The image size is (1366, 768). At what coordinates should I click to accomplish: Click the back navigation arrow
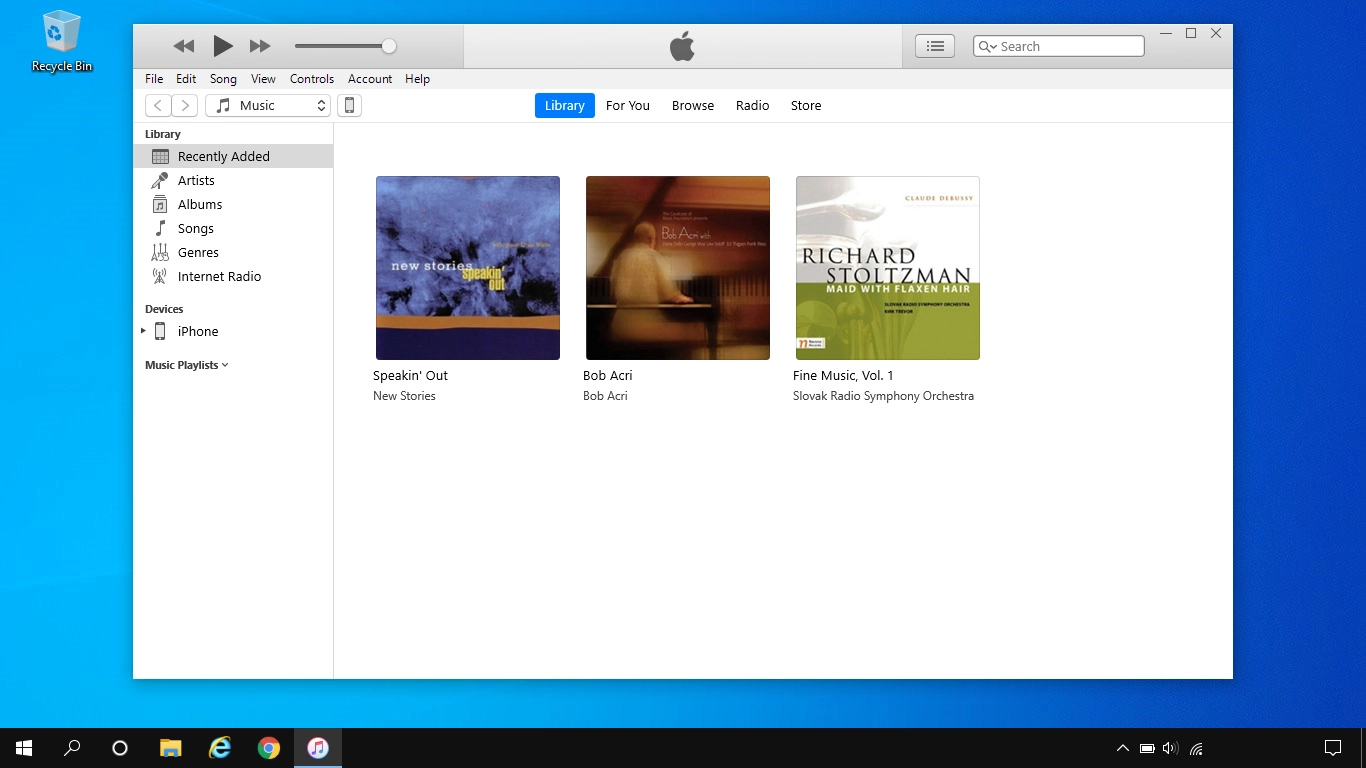click(157, 105)
